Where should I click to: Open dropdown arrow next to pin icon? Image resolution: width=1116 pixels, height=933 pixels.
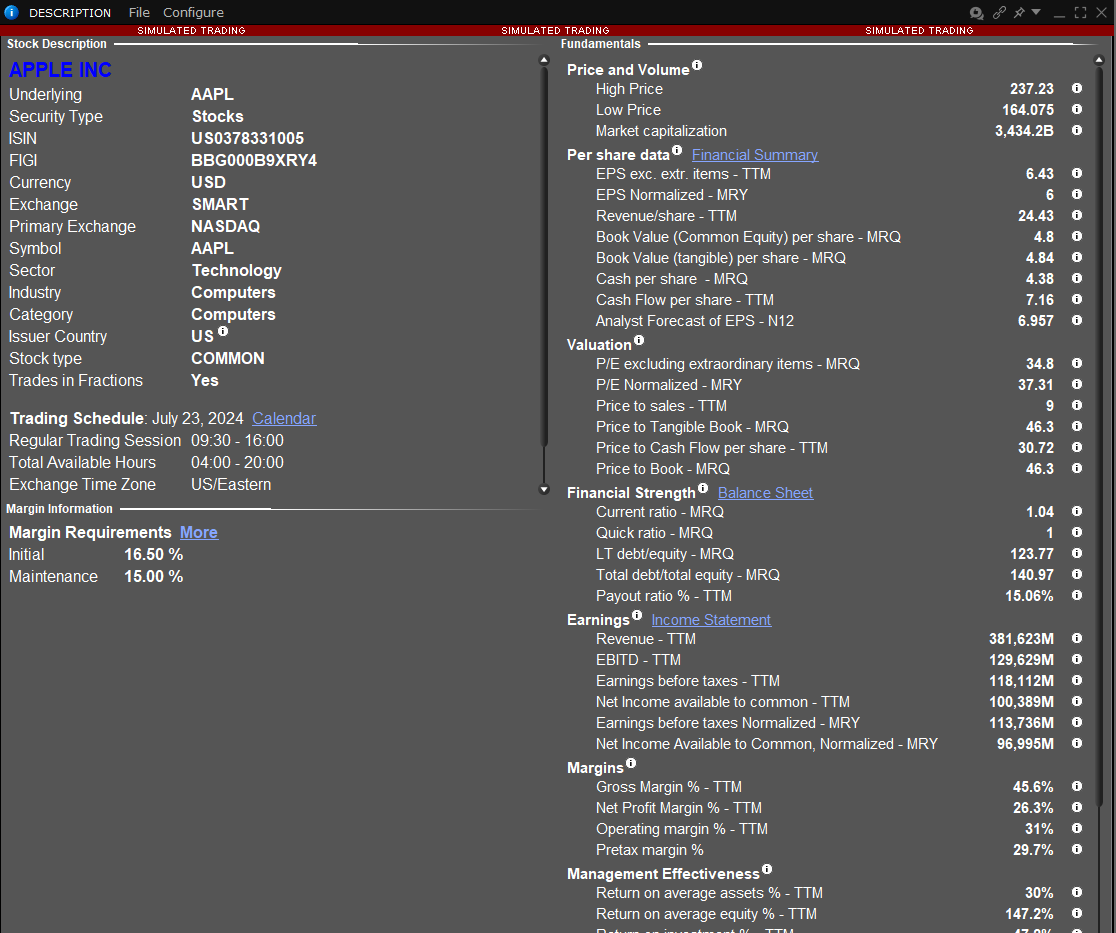pos(1036,13)
